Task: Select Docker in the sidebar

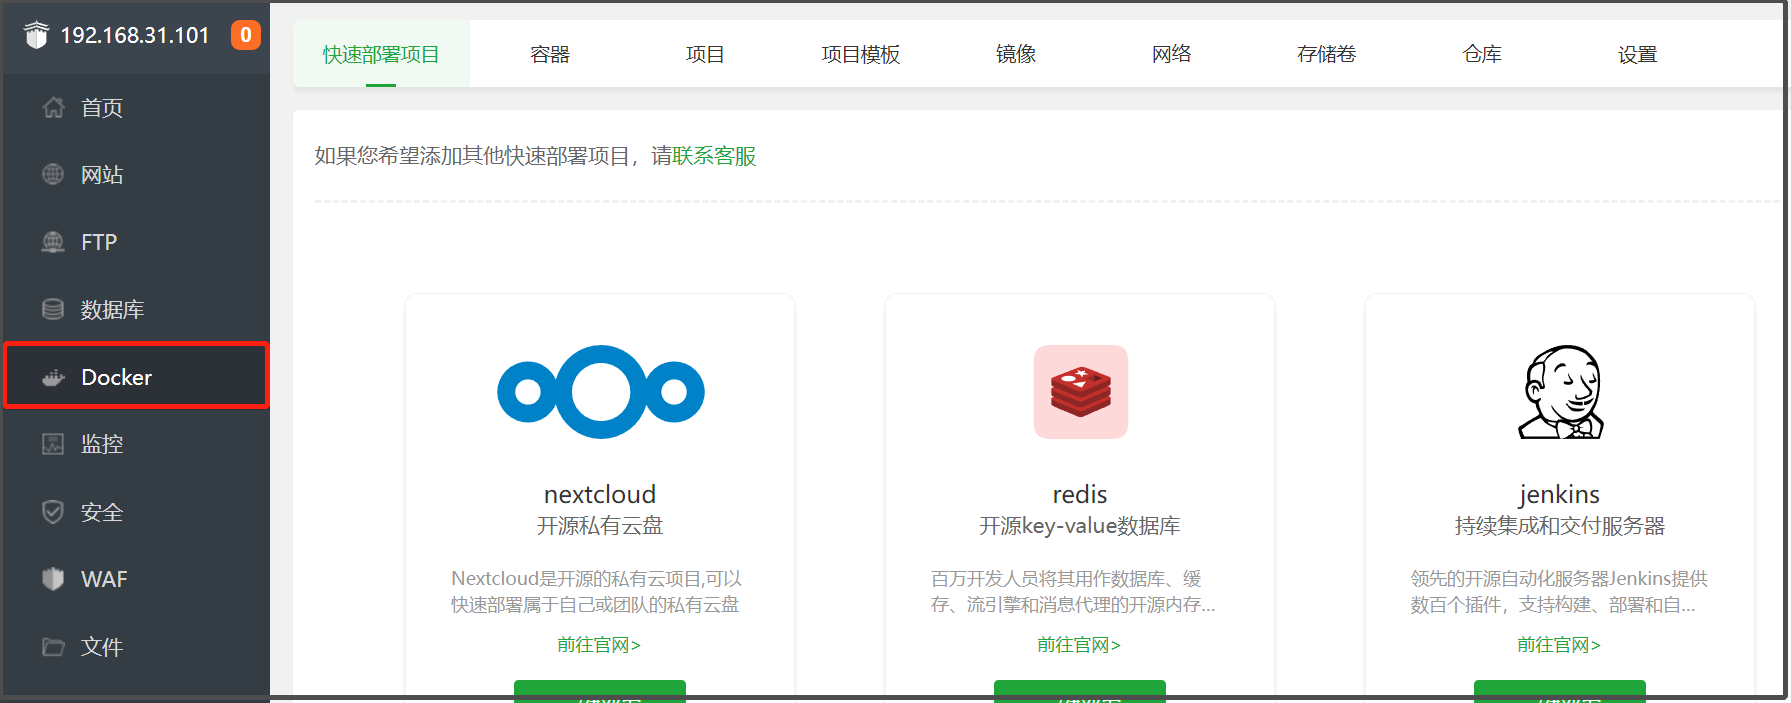Action: 136,376
